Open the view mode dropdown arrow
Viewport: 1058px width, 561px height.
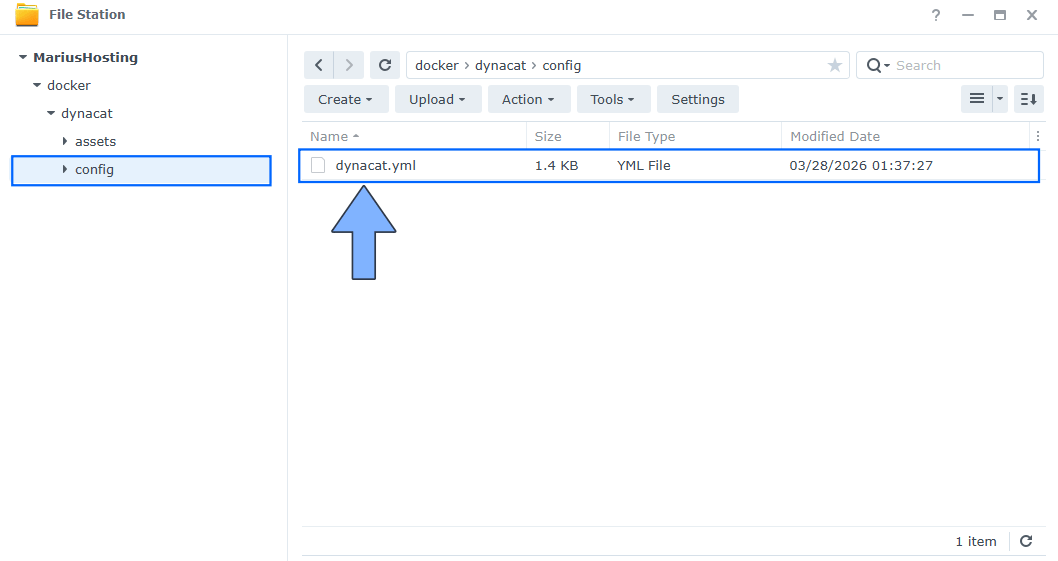pos(1000,99)
